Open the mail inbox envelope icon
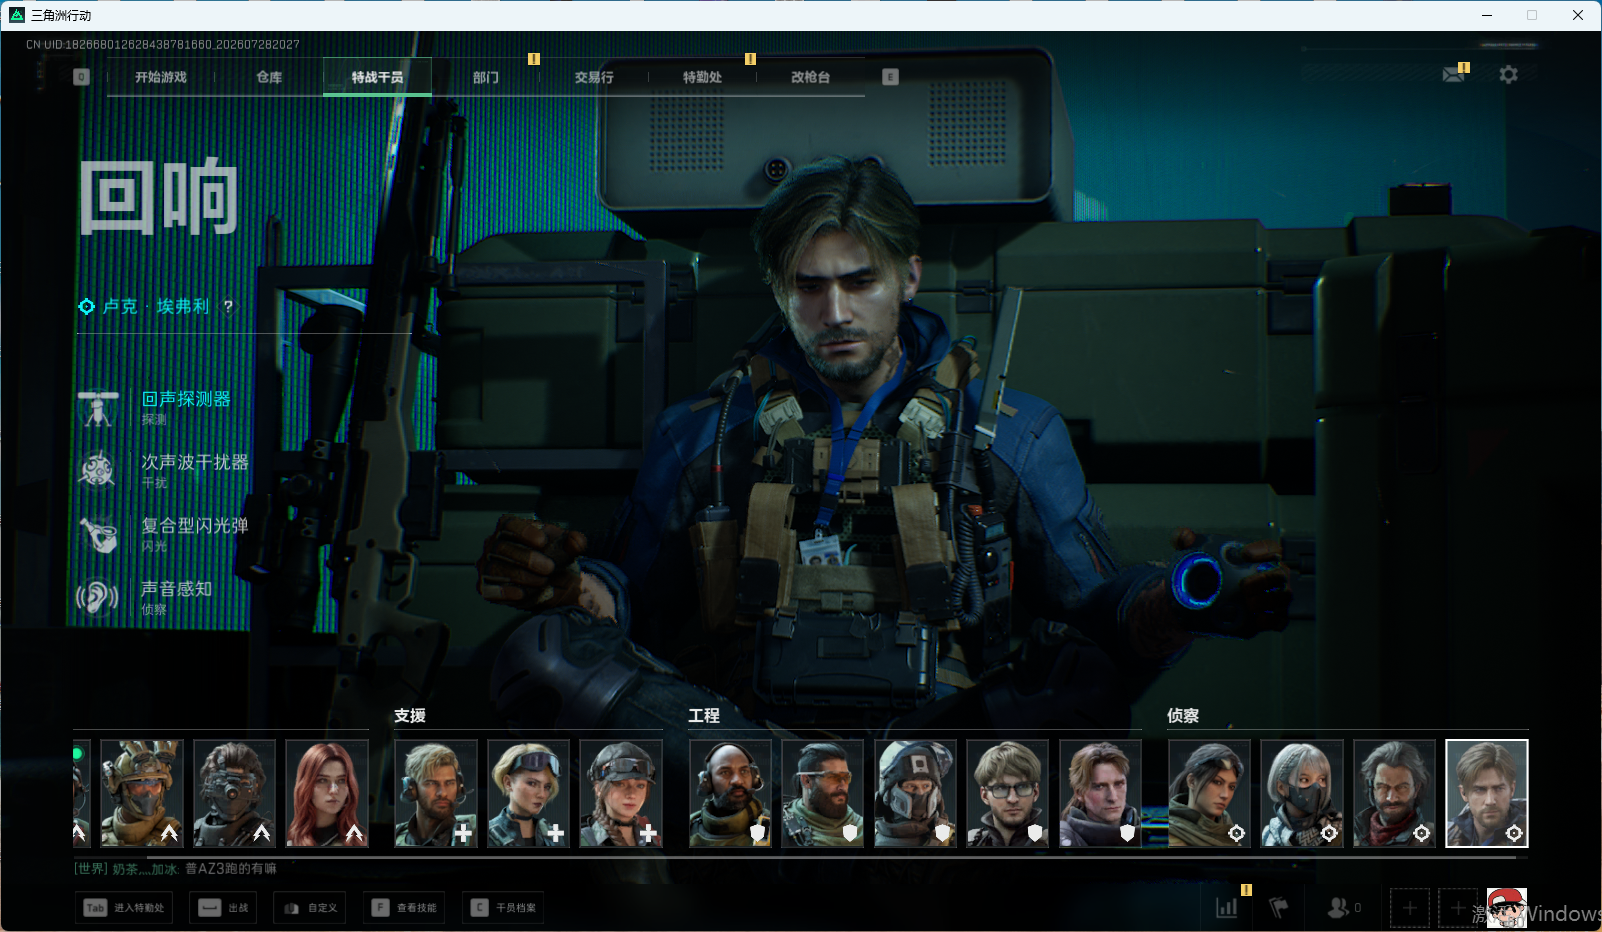1602x932 pixels. [1453, 75]
